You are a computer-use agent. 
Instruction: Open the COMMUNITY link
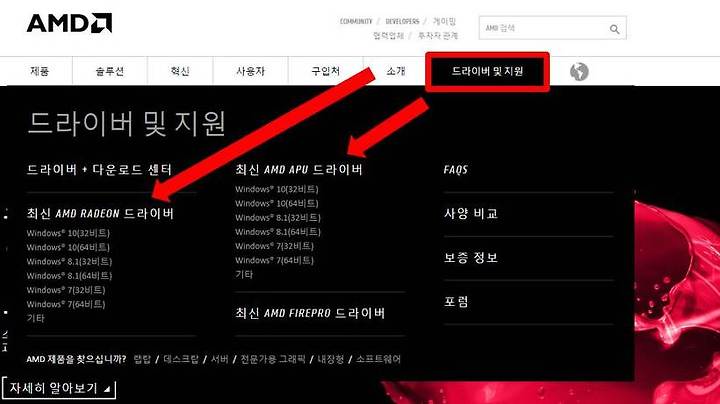tap(356, 22)
